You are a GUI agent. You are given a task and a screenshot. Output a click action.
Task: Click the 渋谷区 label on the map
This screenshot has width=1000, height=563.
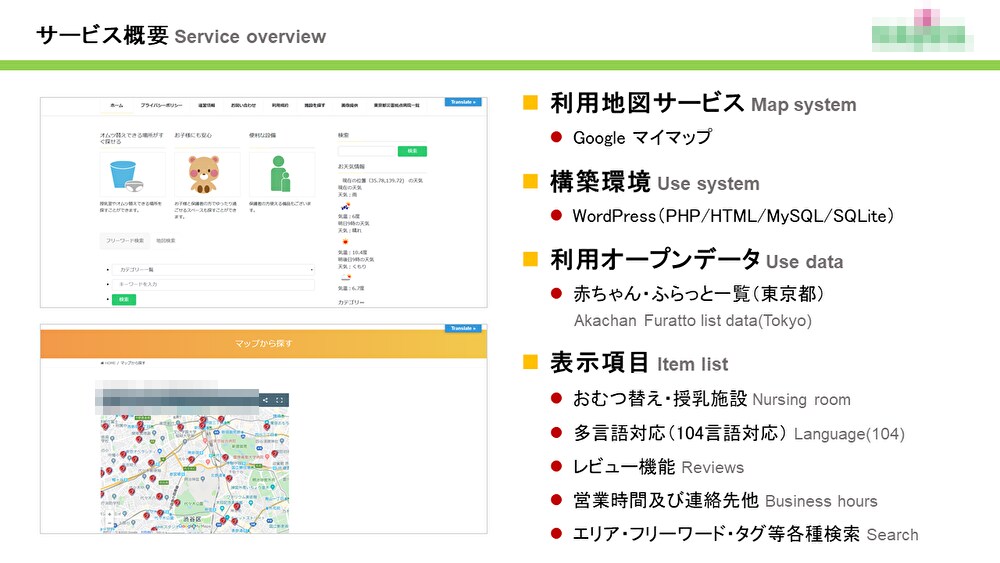[191, 520]
